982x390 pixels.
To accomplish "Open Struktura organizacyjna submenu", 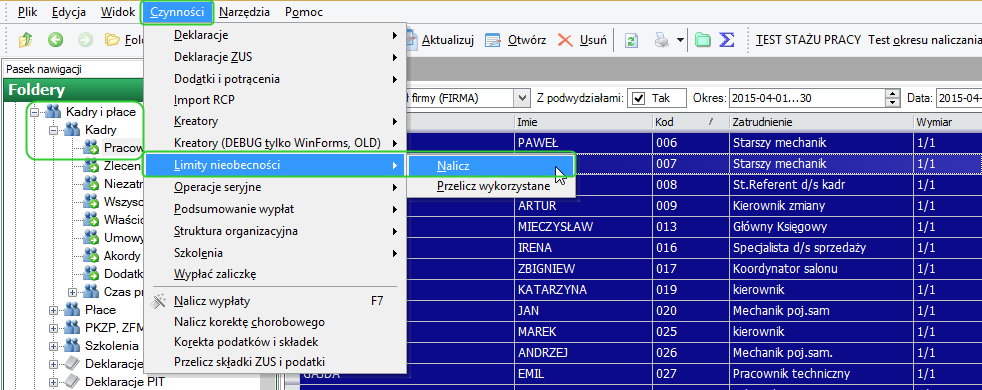I will point(276,231).
